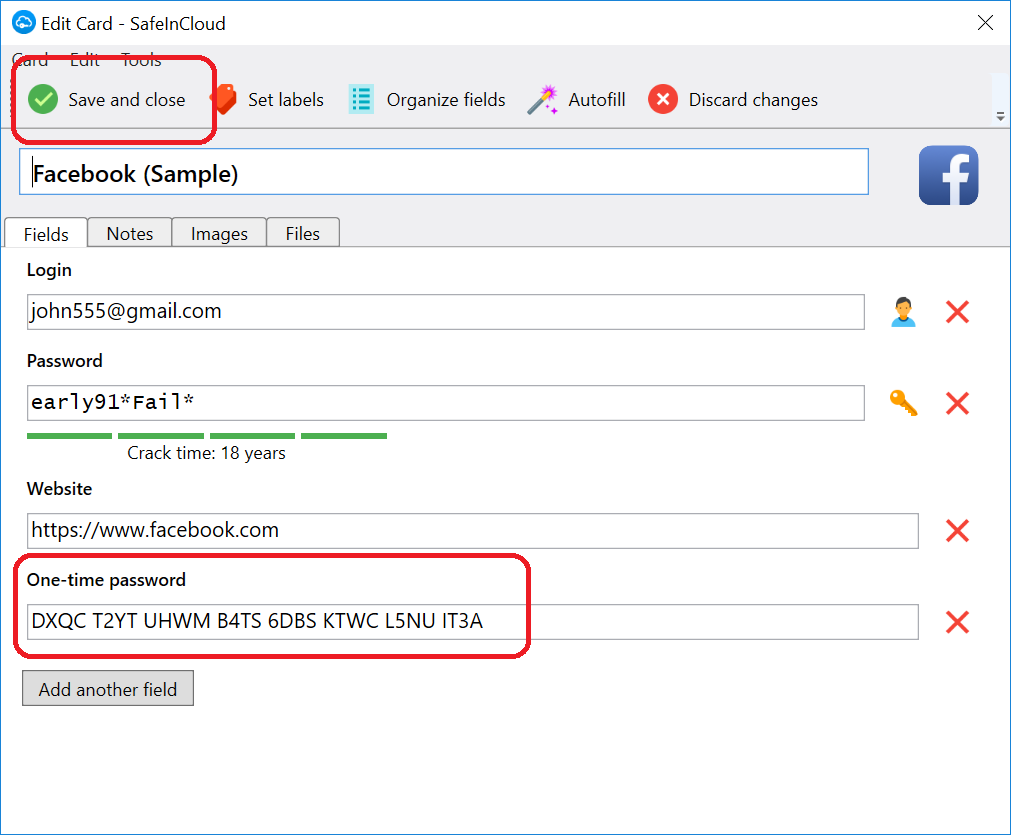This screenshot has width=1011, height=835.
Task: Switch to the Notes tab
Action: 130,233
